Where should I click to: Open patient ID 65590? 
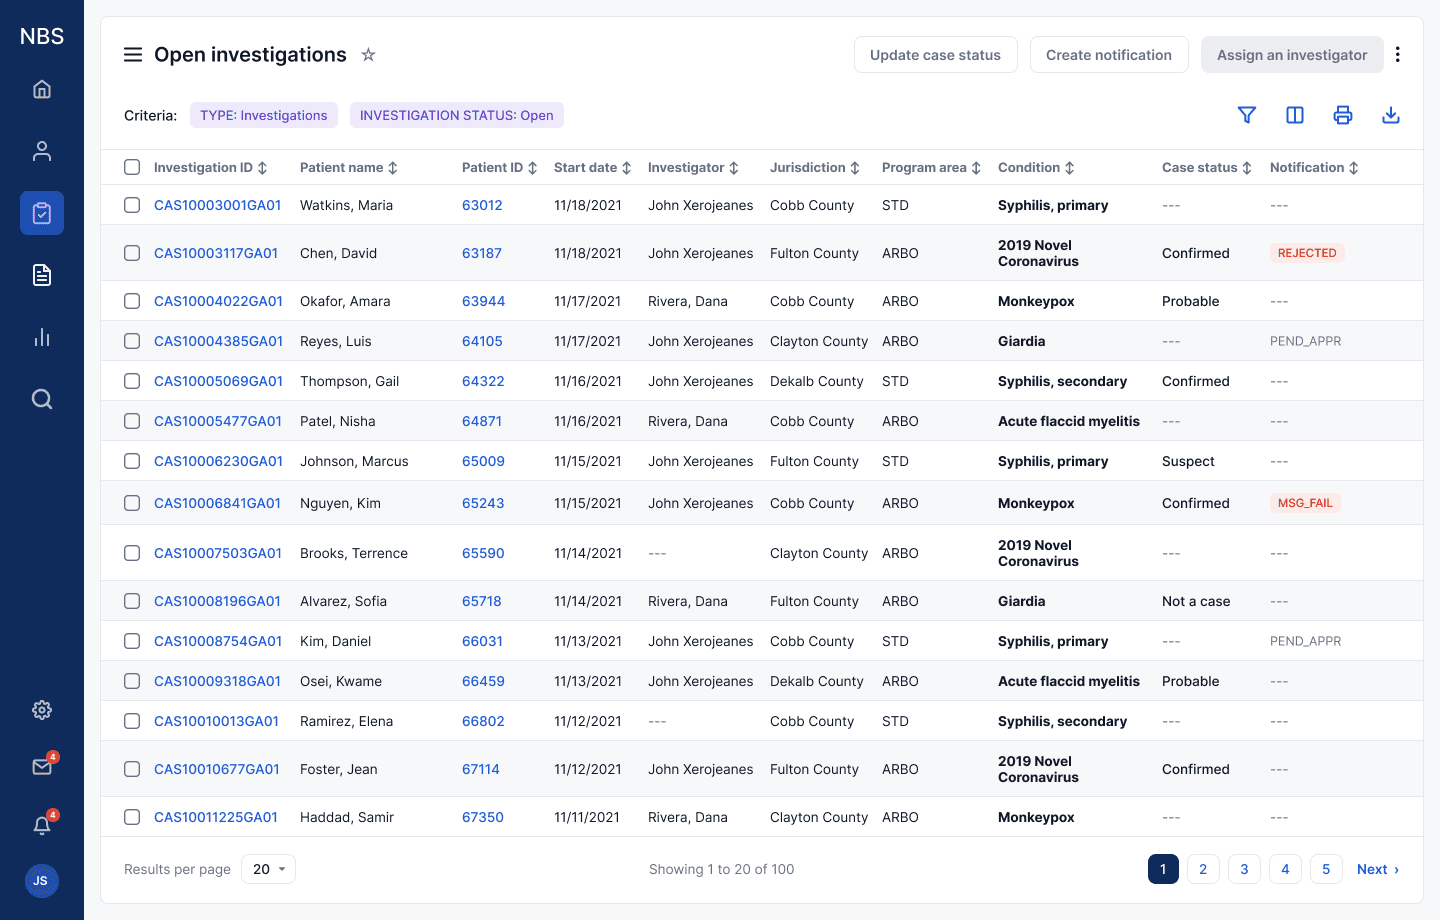click(x=483, y=553)
